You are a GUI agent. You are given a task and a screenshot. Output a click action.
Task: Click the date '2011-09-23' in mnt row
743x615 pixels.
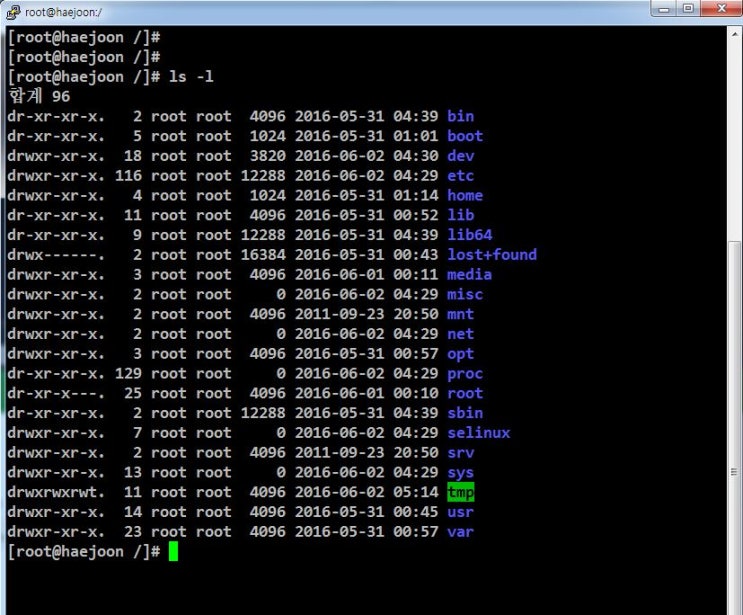(x=339, y=314)
